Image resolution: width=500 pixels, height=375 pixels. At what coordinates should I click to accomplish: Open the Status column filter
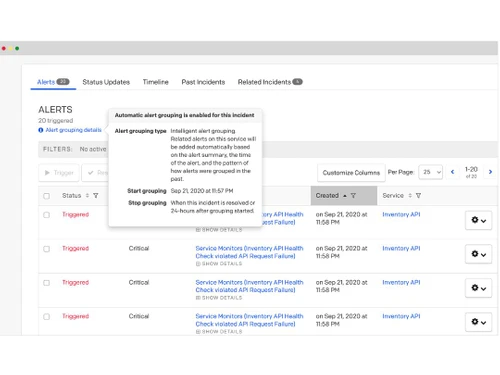coord(96,196)
